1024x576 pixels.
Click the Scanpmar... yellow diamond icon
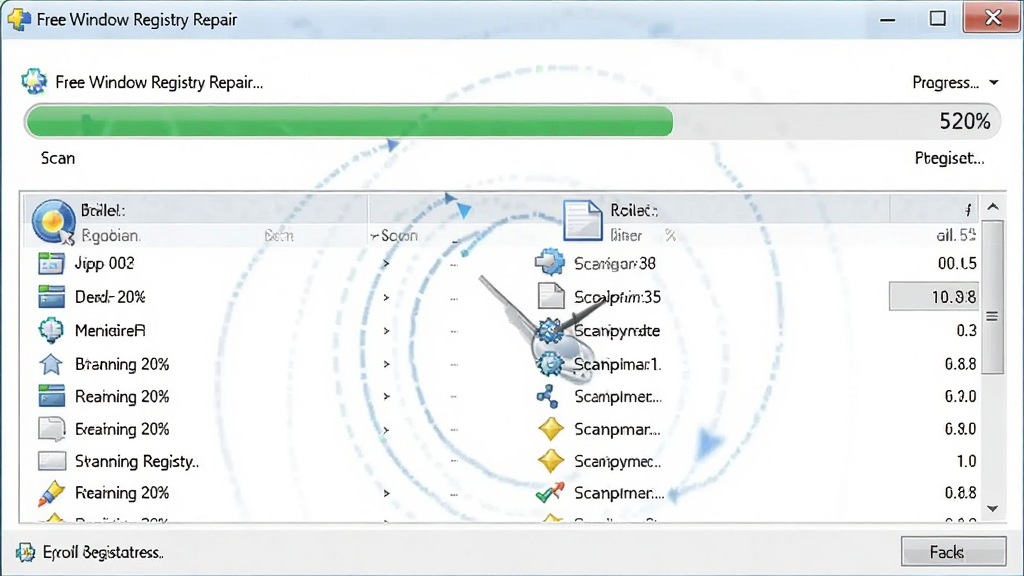tap(551, 429)
